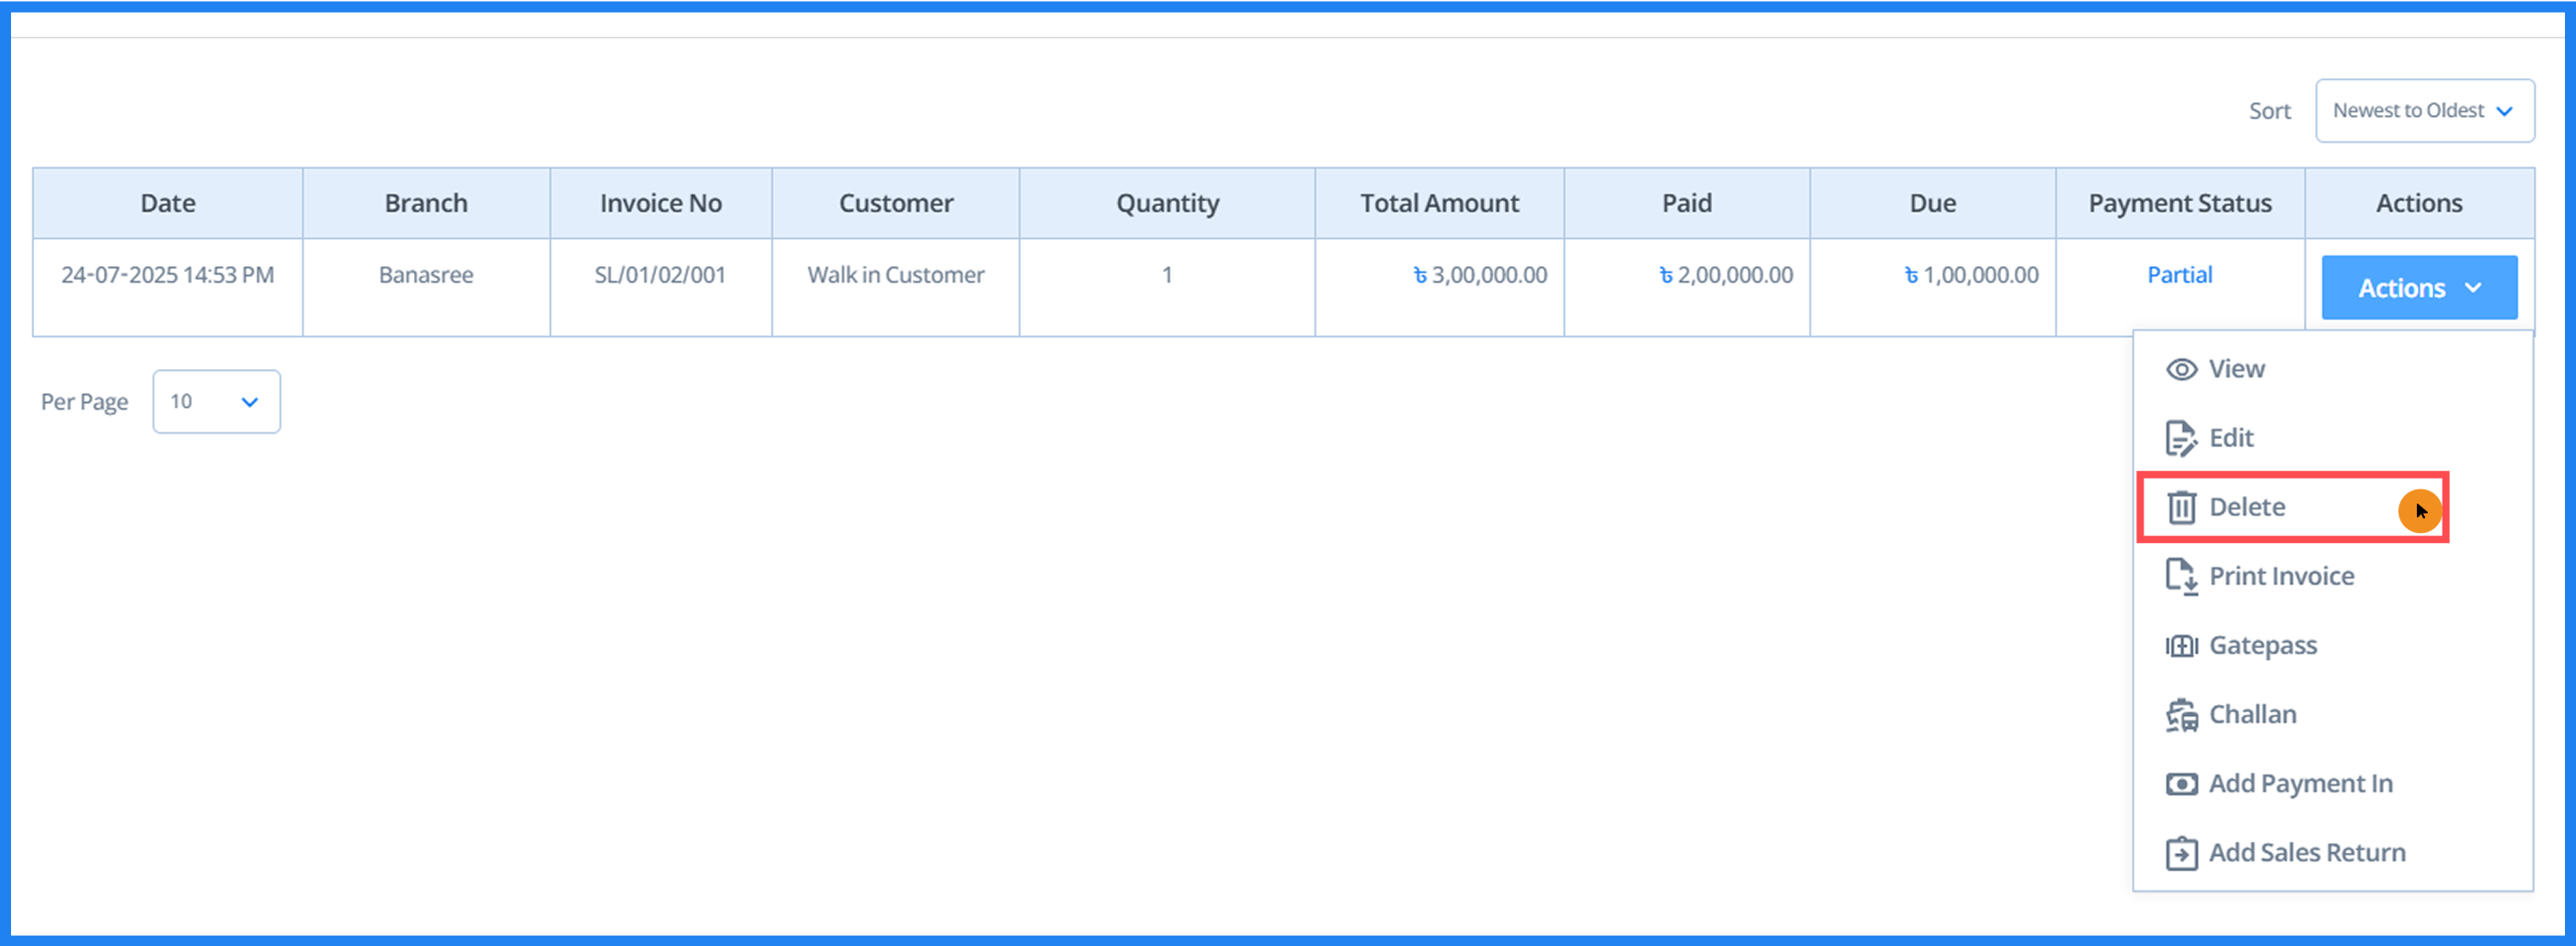
Task: Open the Per Page selector
Action: [216, 401]
